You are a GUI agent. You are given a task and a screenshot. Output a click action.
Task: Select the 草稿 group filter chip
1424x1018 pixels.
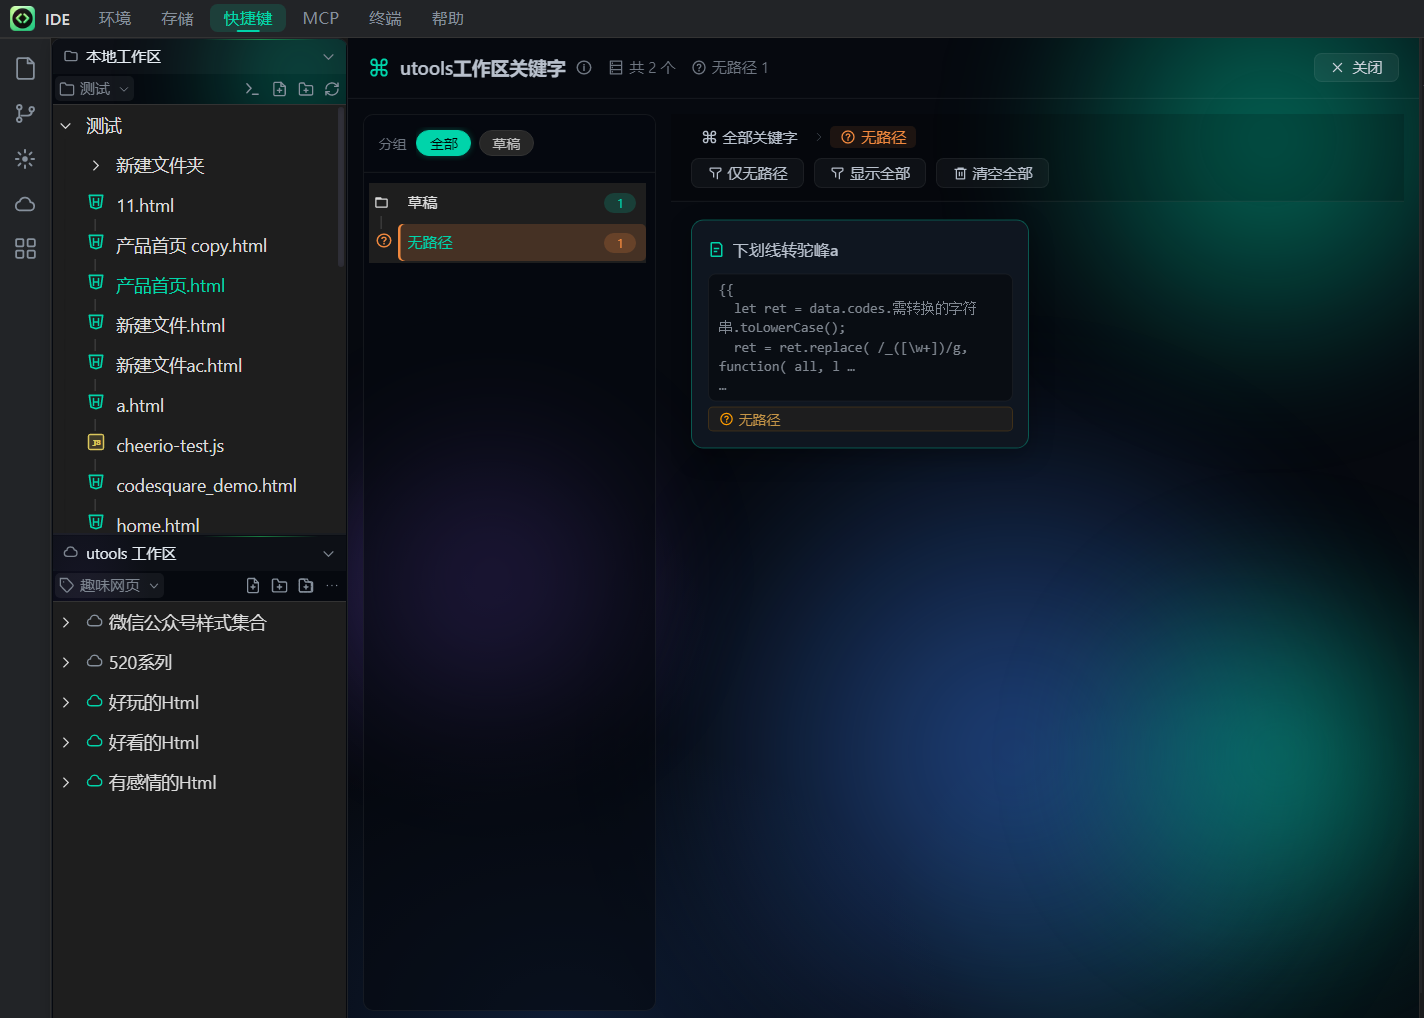[506, 144]
